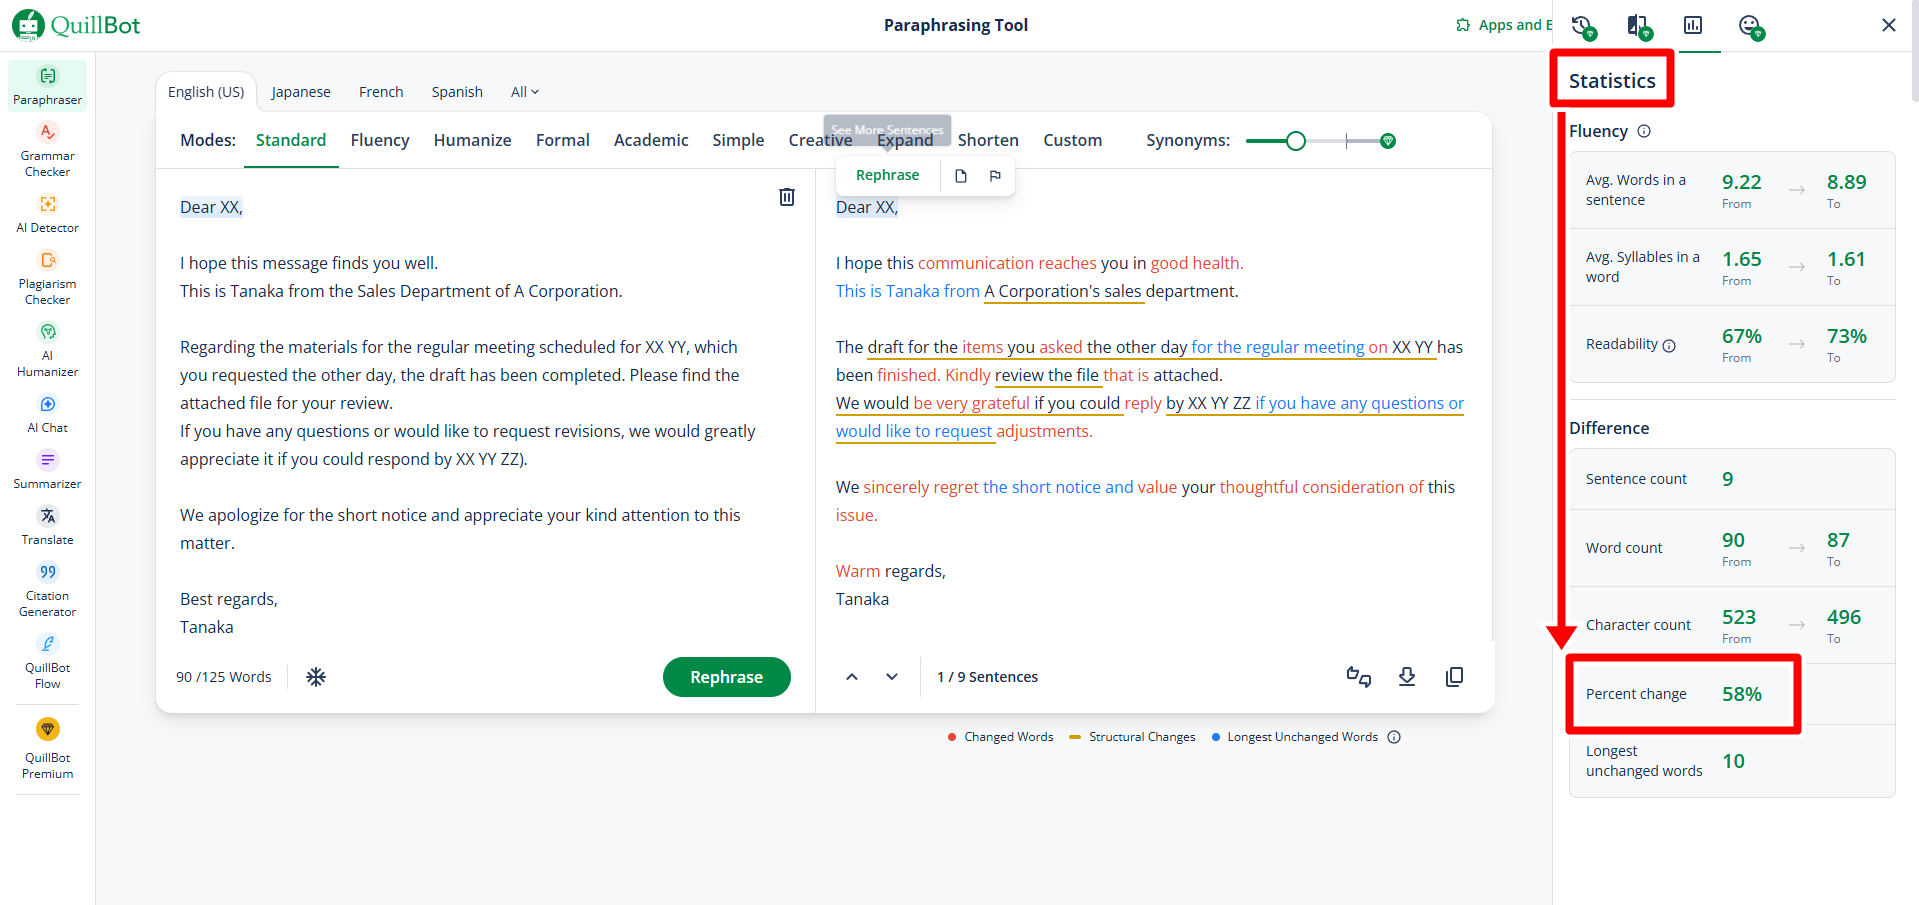This screenshot has height=905, width=1919.
Task: Click the green Rephrase button
Action: [x=727, y=677]
